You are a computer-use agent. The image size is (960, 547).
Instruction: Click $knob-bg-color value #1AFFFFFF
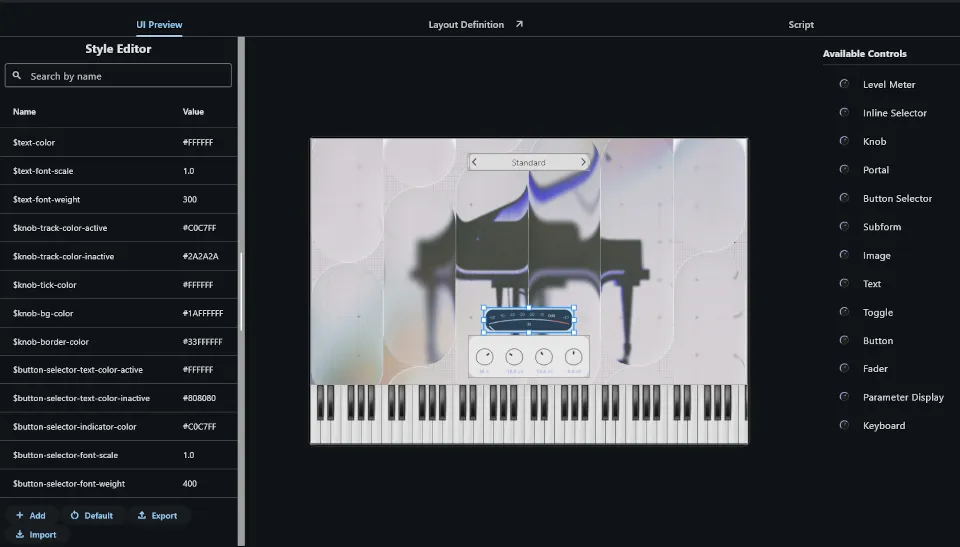click(203, 313)
